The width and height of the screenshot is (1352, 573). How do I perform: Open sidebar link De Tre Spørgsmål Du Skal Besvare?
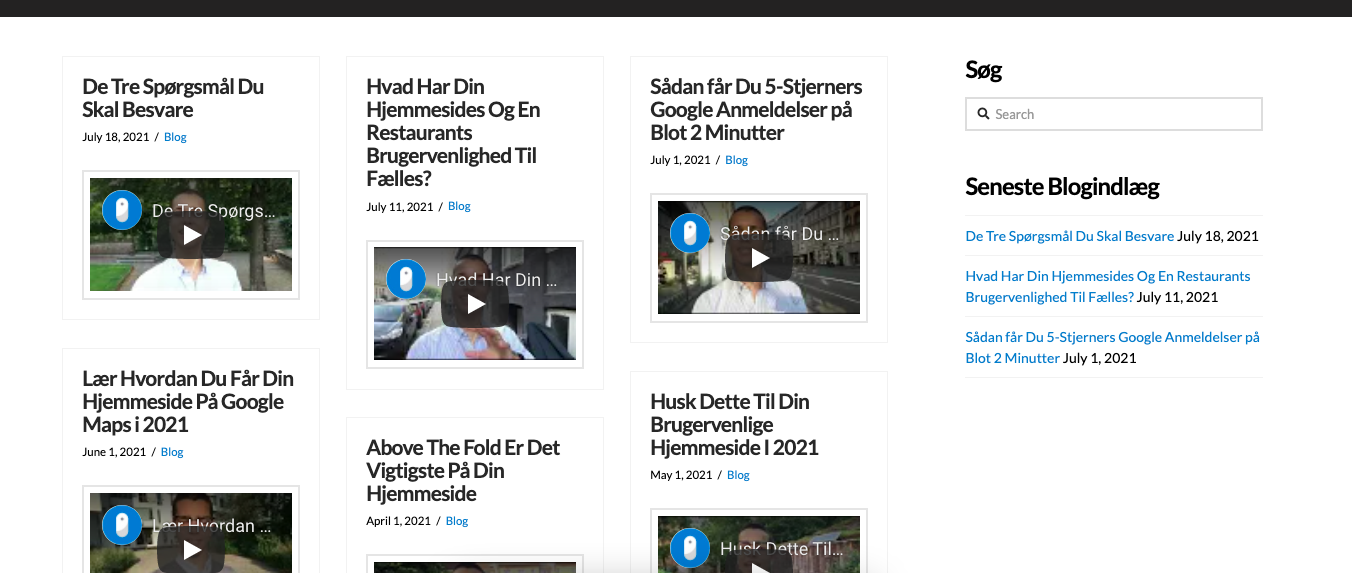1069,236
